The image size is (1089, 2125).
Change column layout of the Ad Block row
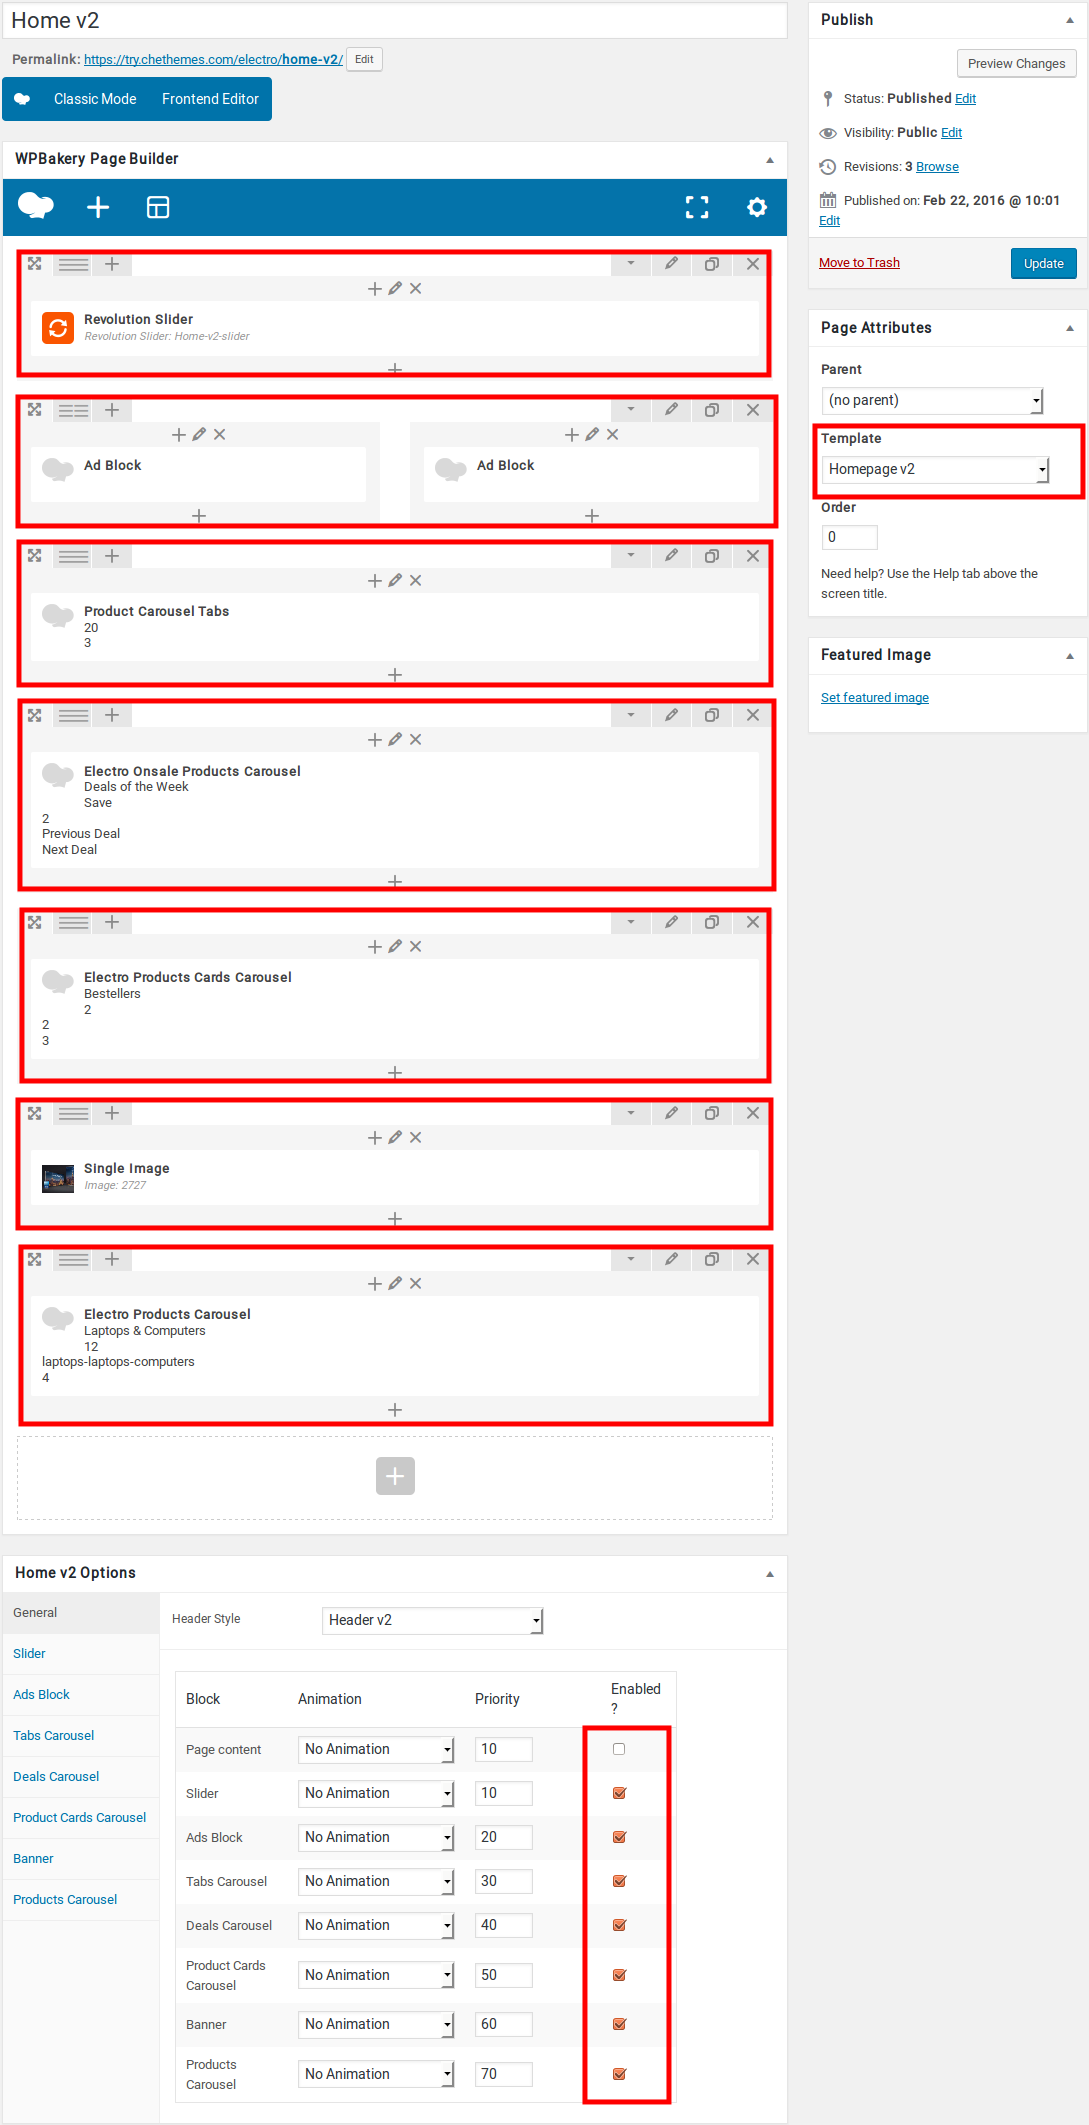(x=73, y=410)
